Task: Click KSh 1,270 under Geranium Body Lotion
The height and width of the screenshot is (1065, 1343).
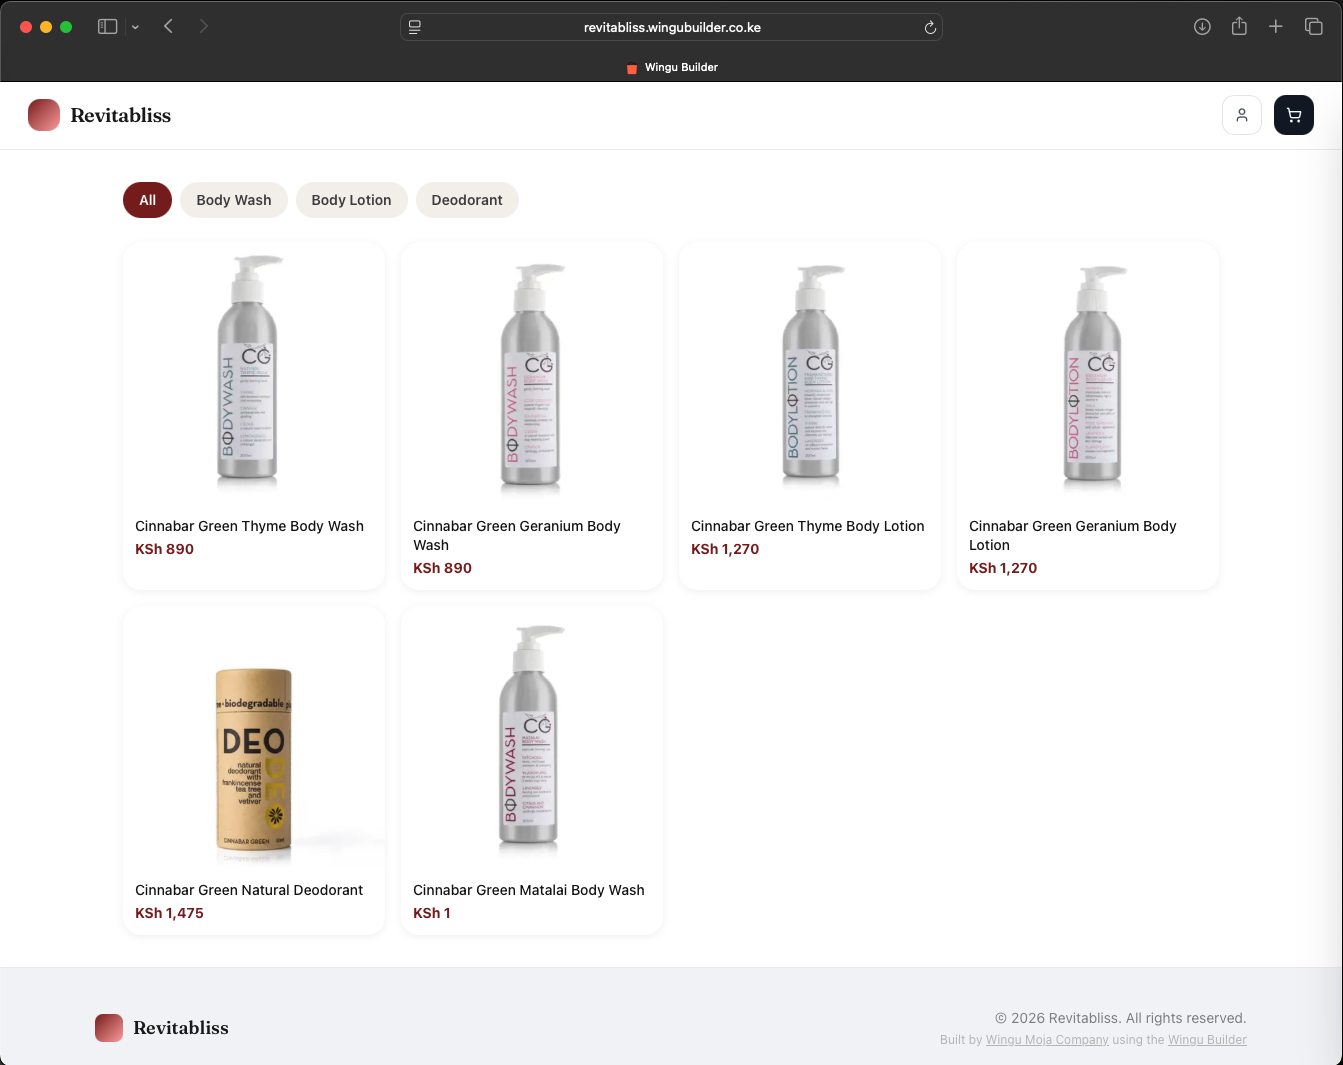Action: tap(1003, 568)
